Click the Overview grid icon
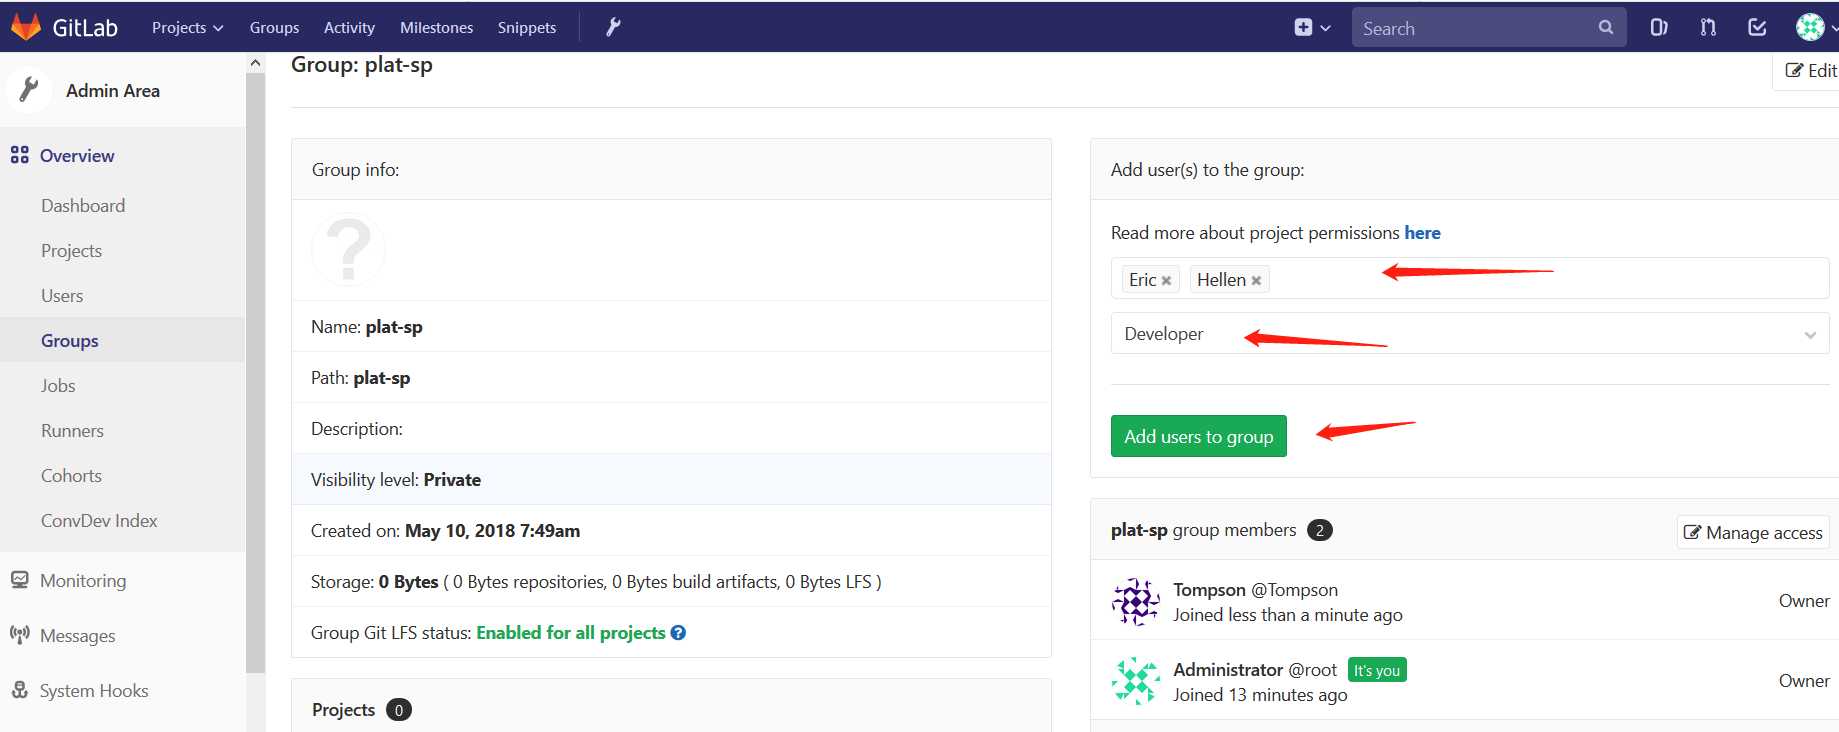This screenshot has height=732, width=1839. 19,155
